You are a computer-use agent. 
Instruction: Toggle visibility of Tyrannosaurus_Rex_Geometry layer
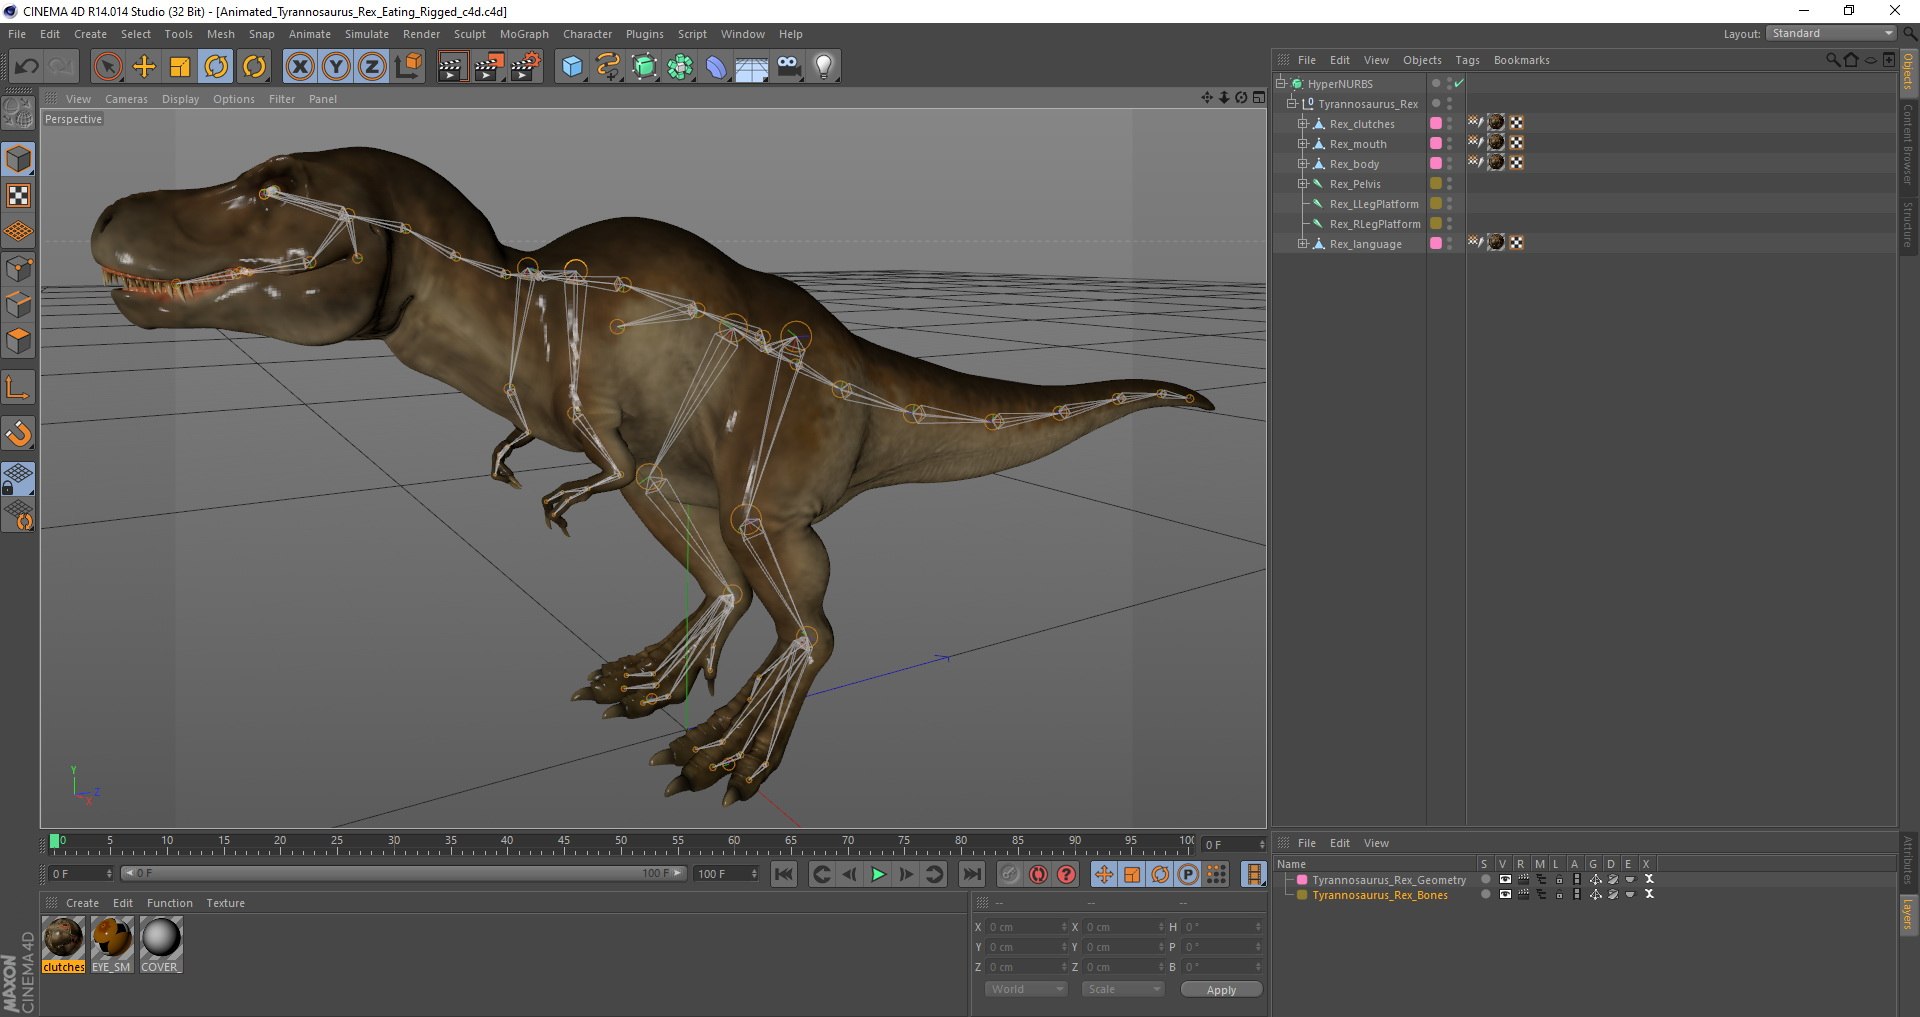(1504, 880)
